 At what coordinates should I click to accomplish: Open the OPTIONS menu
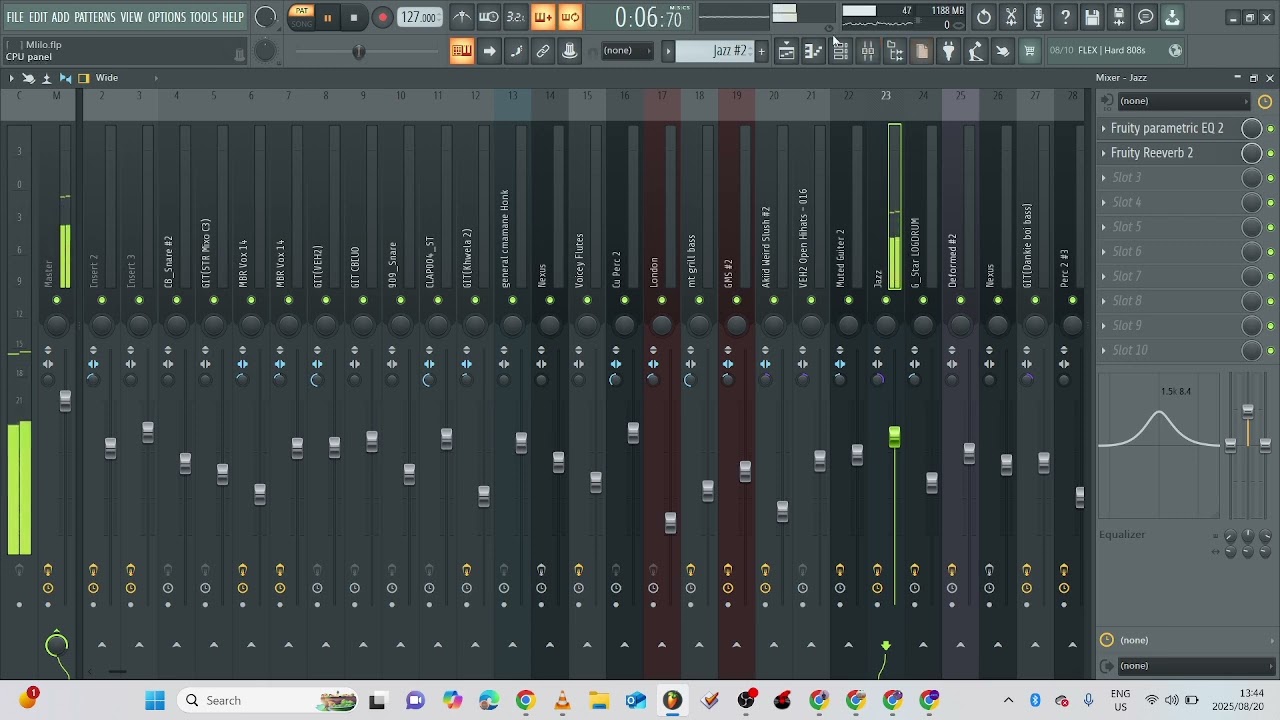pyautogui.click(x=166, y=17)
